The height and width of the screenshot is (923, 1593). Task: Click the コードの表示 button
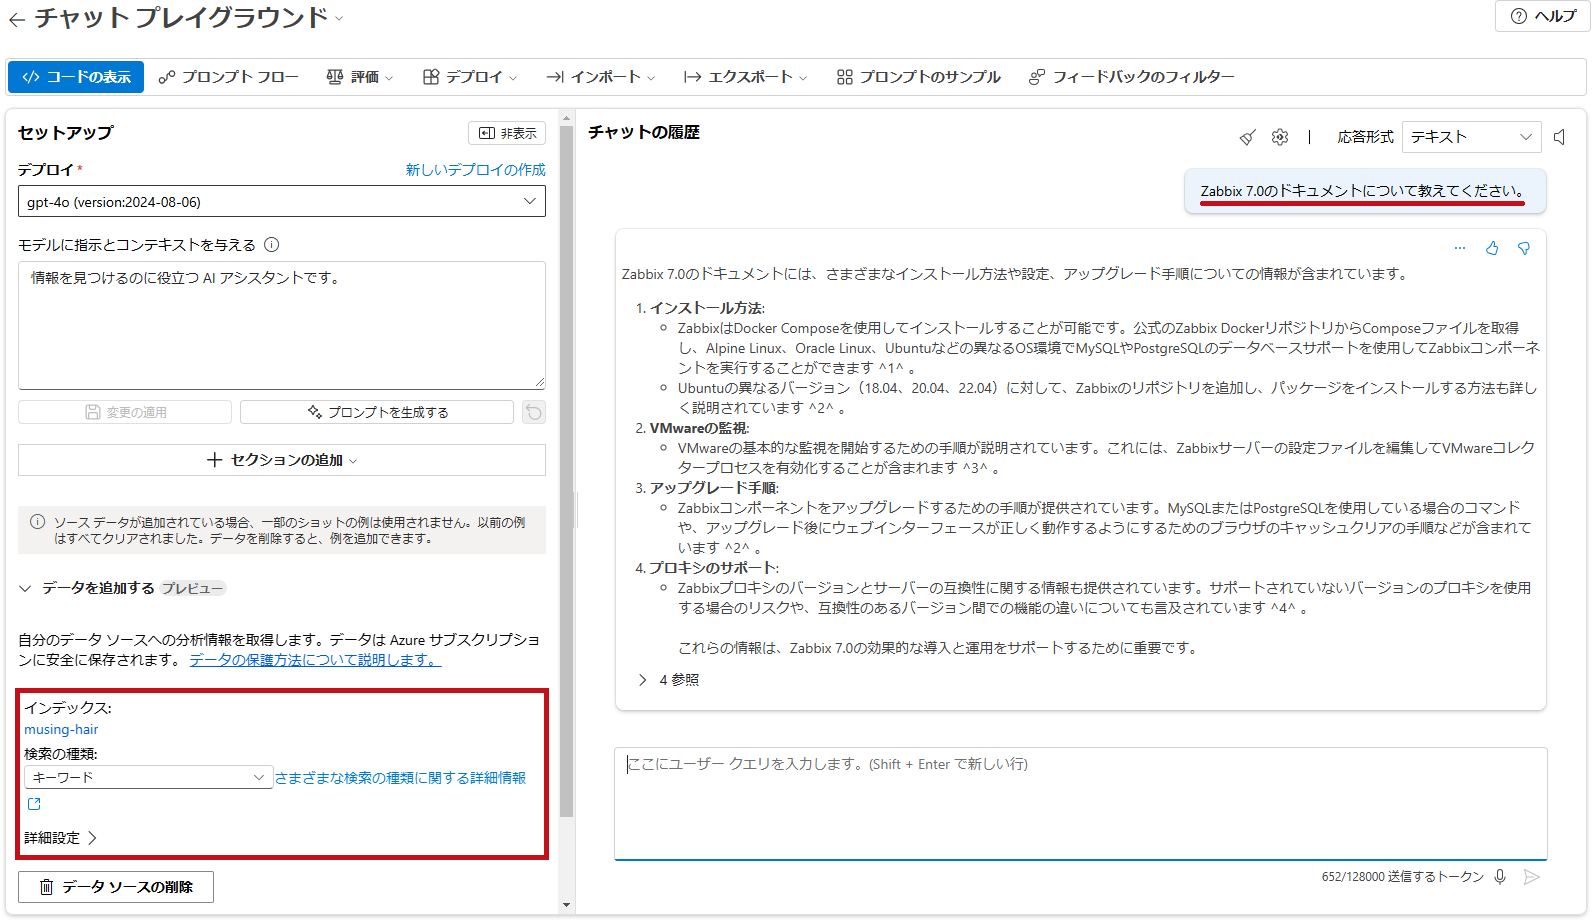76,77
